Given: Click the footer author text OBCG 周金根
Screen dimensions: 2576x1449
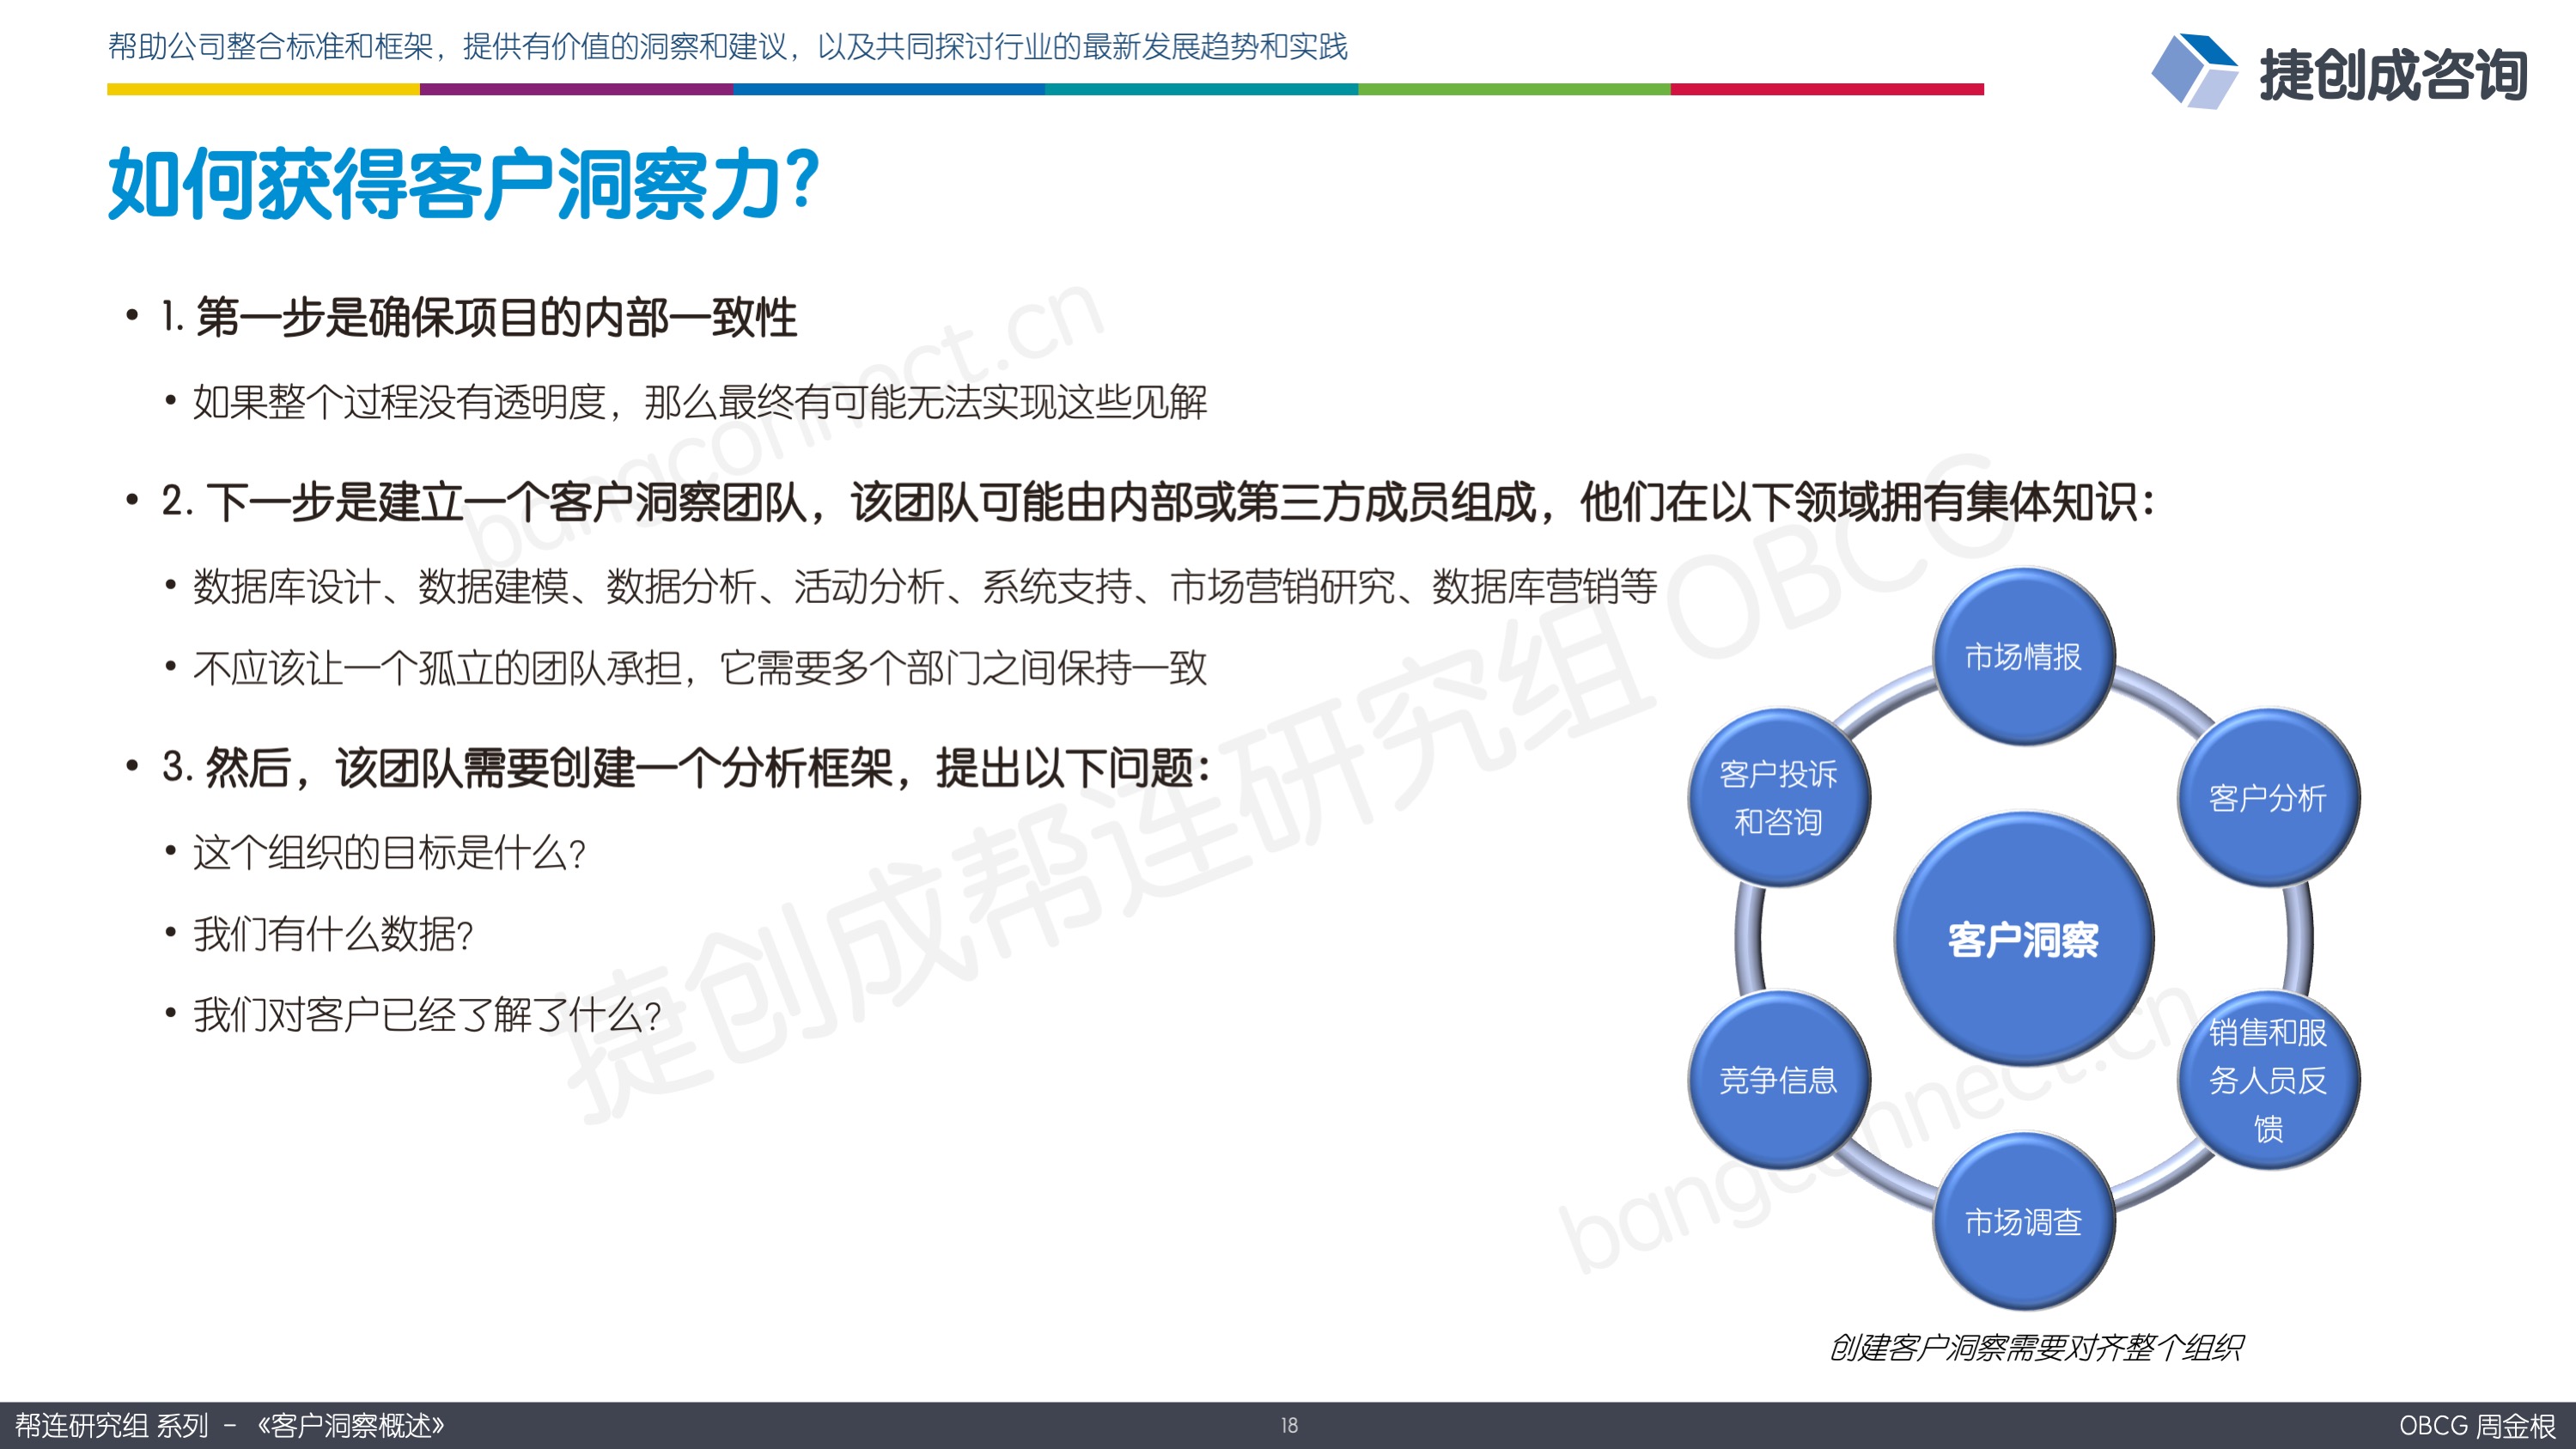Looking at the screenshot, I should tap(2477, 1425).
